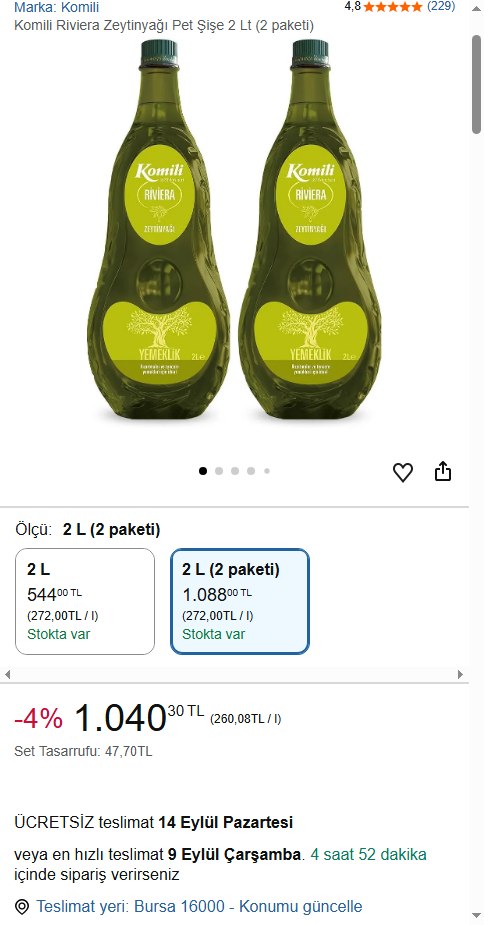Viewport: 484px width, 925px height.
Task: Click the orange star rating icons
Action: [x=393, y=7]
